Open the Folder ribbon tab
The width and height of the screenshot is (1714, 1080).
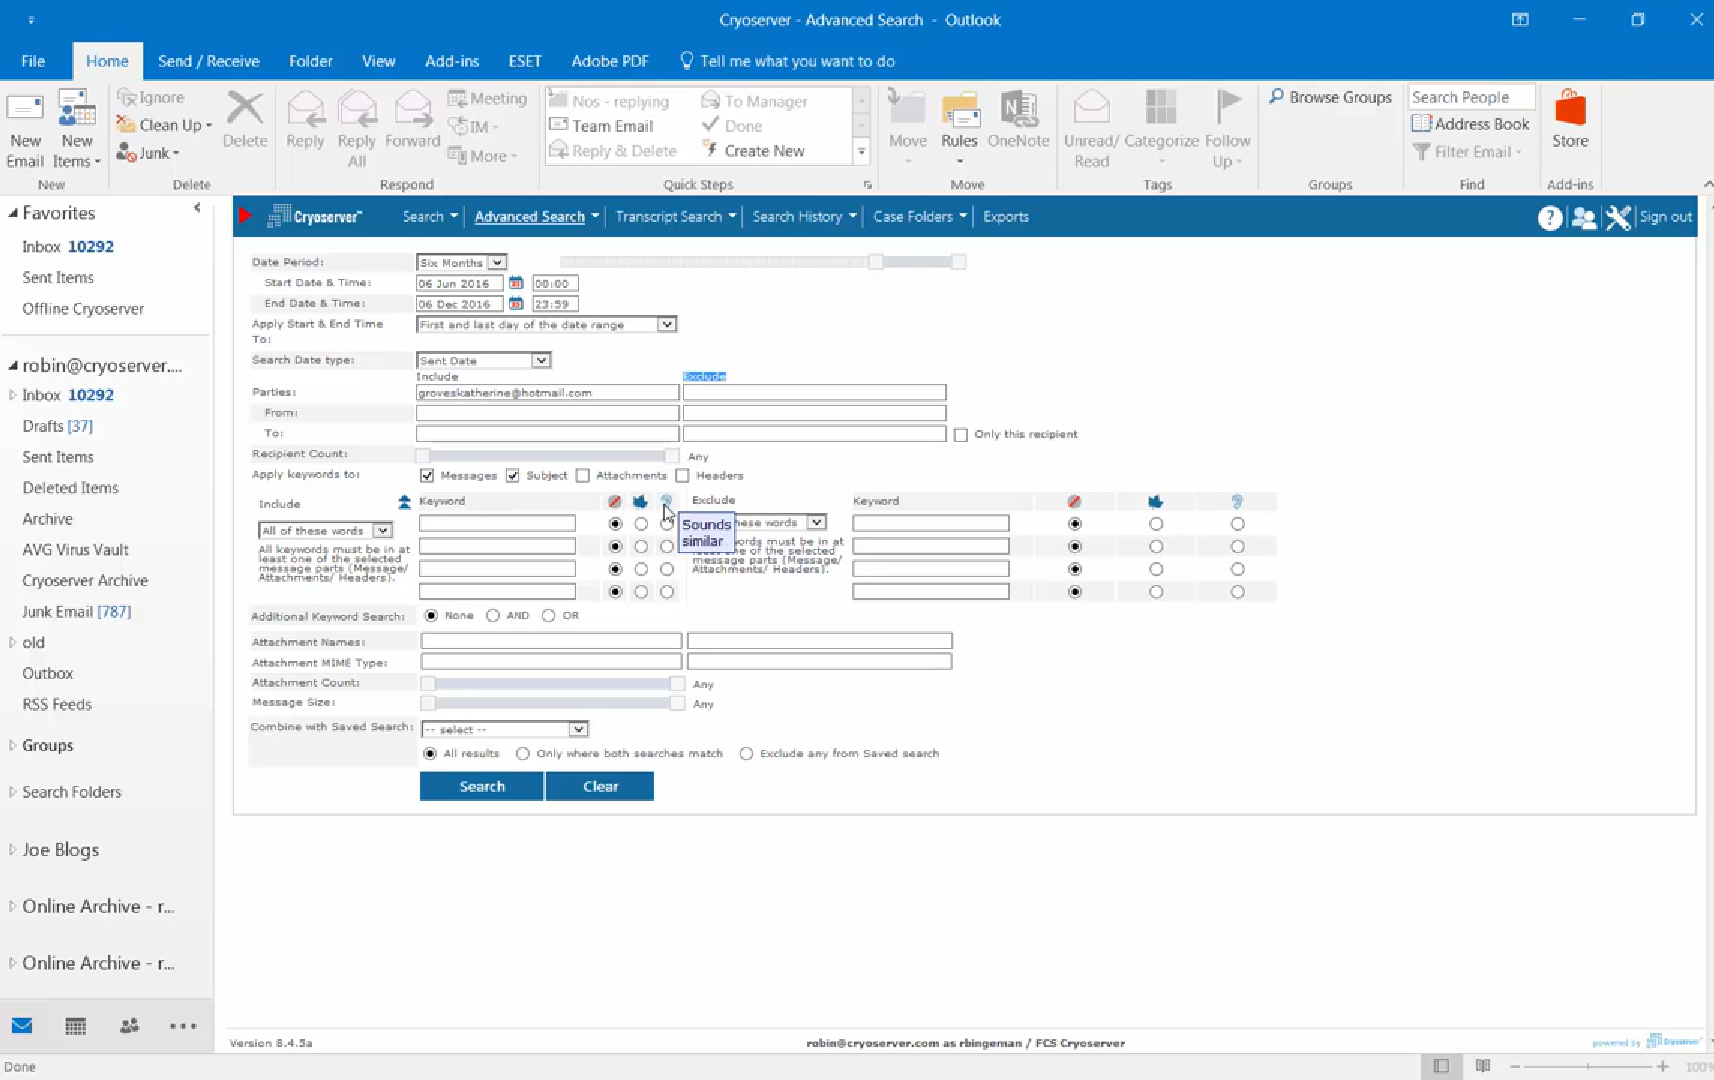(311, 61)
